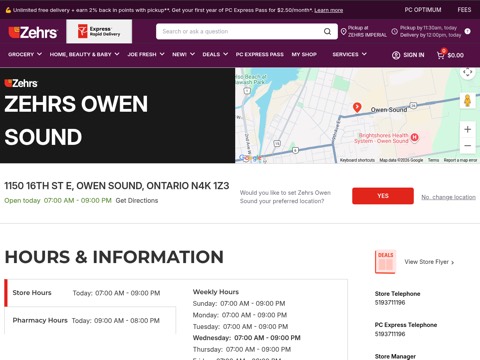Expand the New! menu

pos(183,54)
